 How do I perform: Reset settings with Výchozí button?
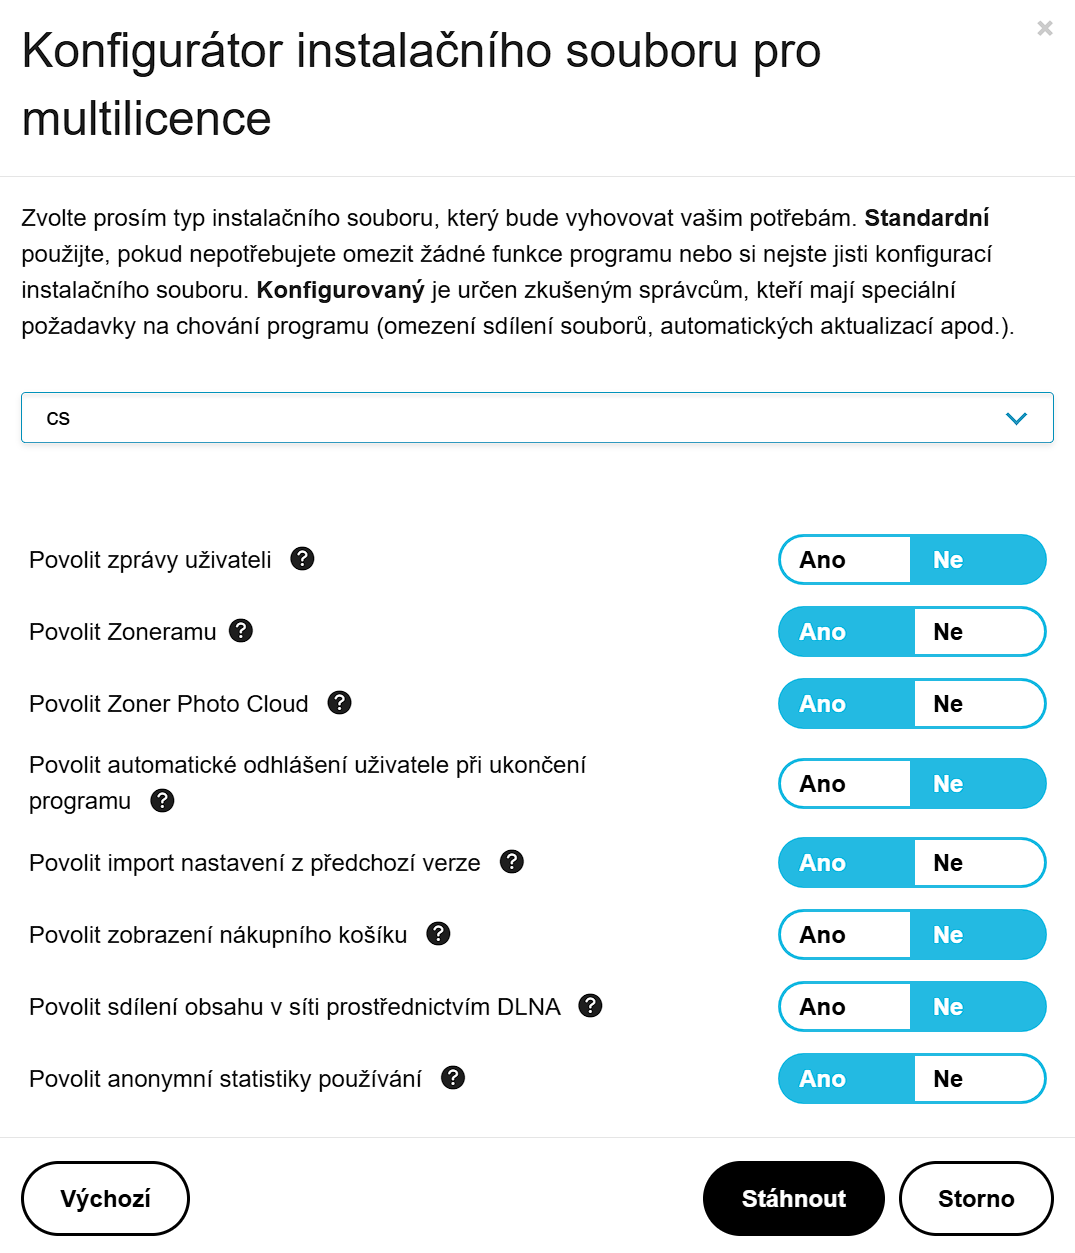105,1198
